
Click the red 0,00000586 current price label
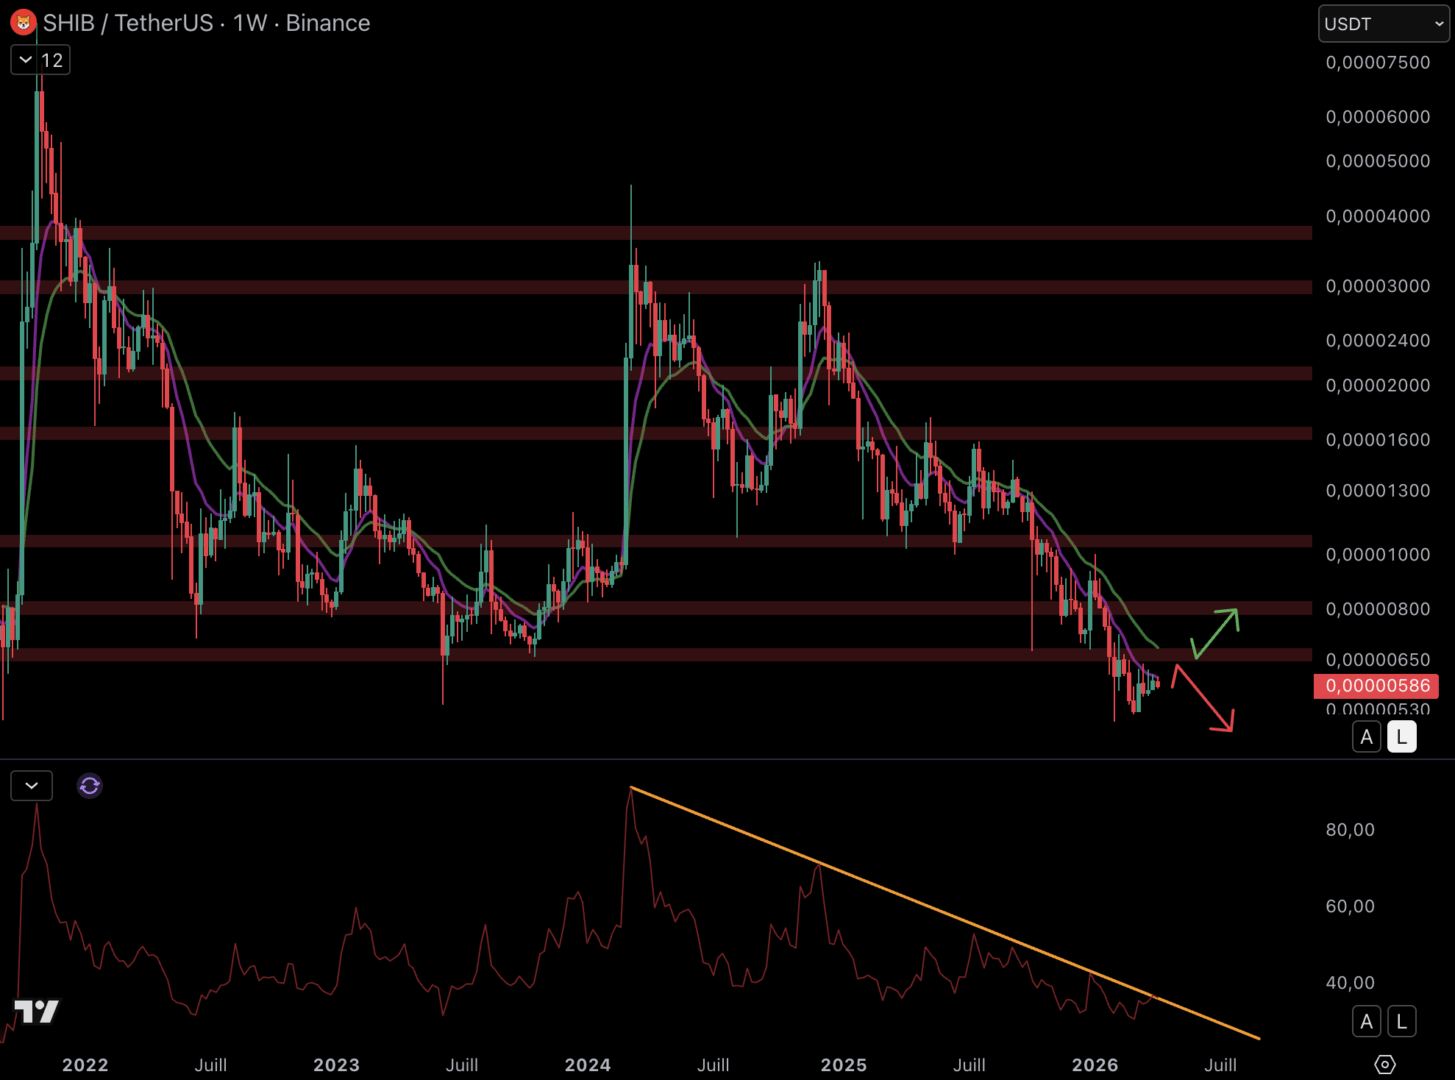click(x=1376, y=686)
